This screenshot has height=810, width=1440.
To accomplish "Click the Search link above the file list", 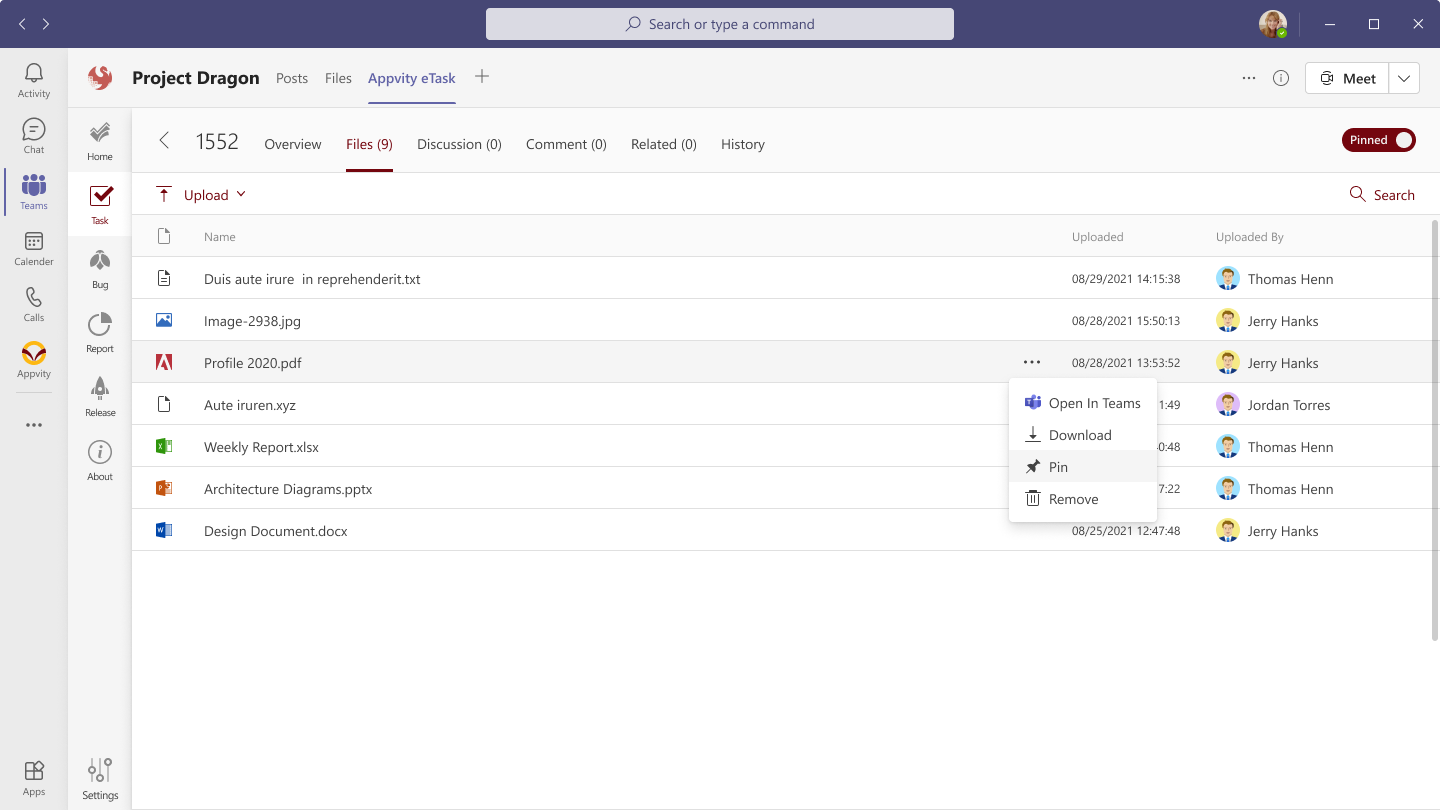I will pos(1382,195).
